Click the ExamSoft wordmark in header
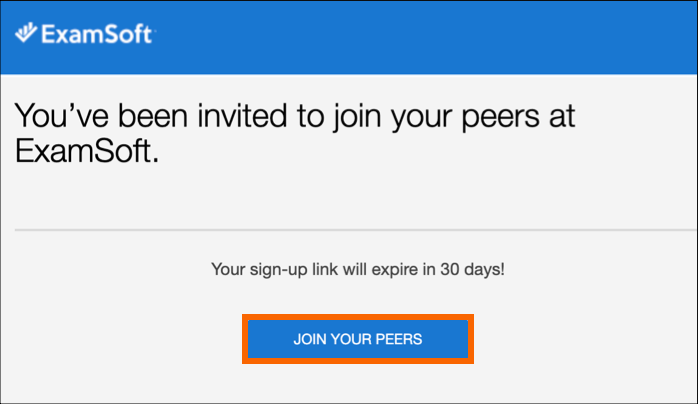Viewport: 698px width, 404px height. [x=97, y=34]
